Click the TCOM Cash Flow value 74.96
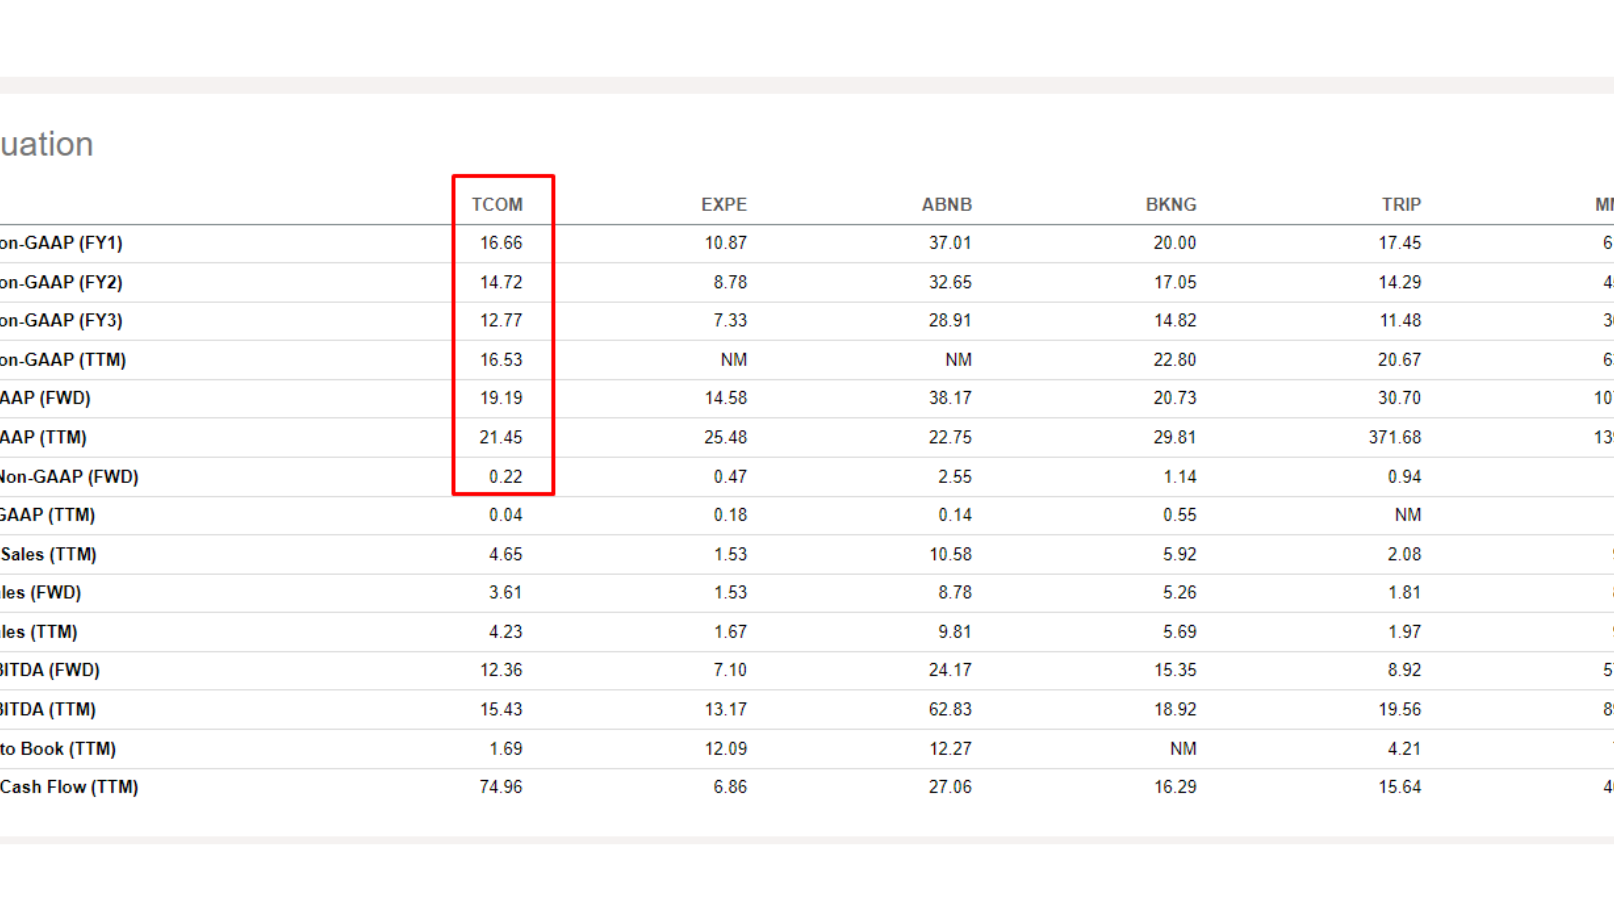Viewport: 1614px width, 908px height. point(501,787)
